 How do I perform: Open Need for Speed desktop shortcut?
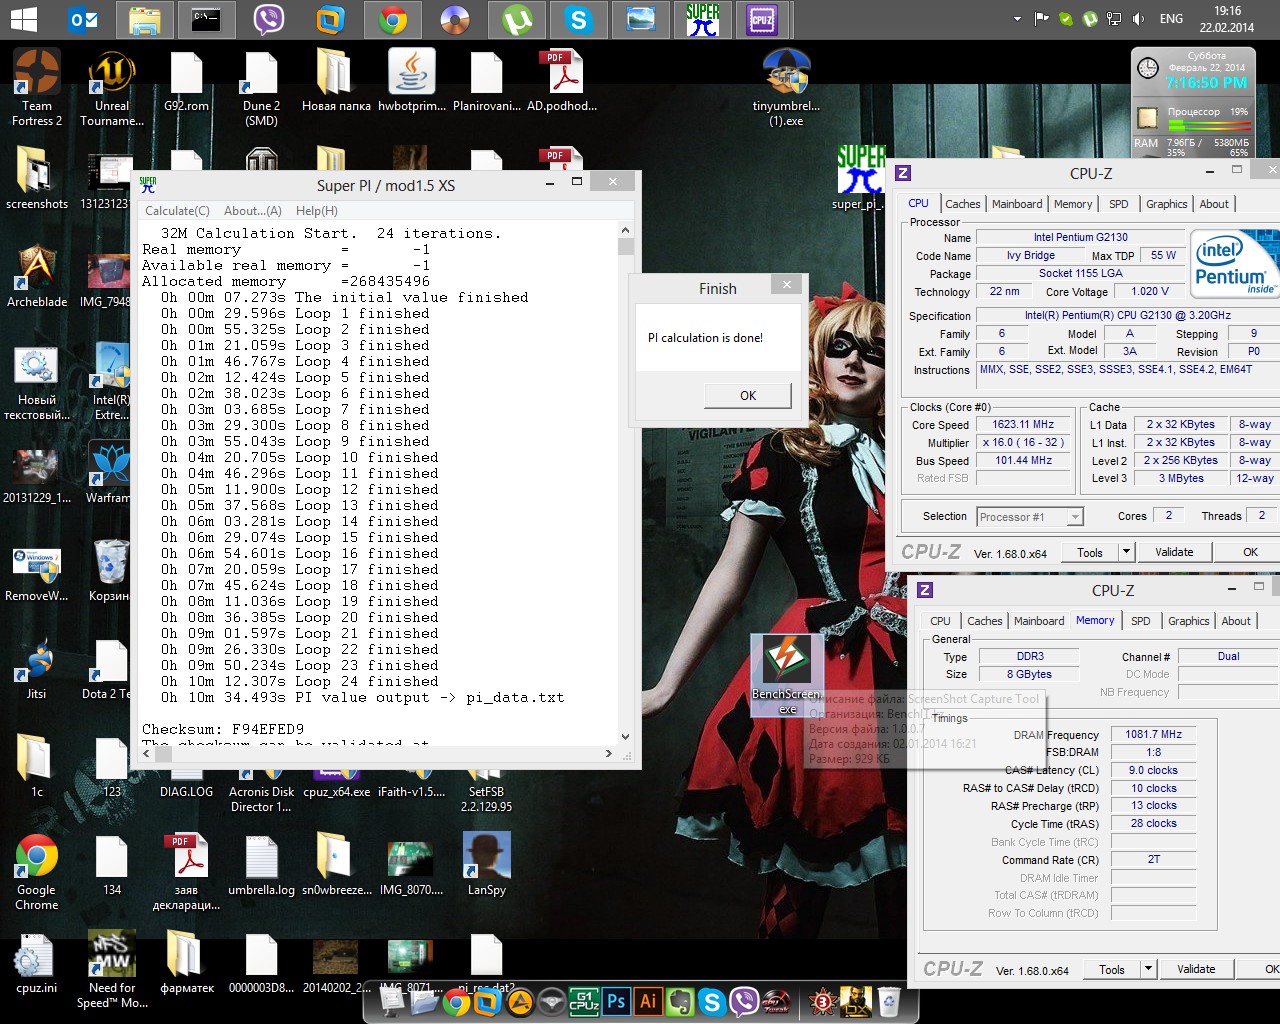(x=112, y=970)
